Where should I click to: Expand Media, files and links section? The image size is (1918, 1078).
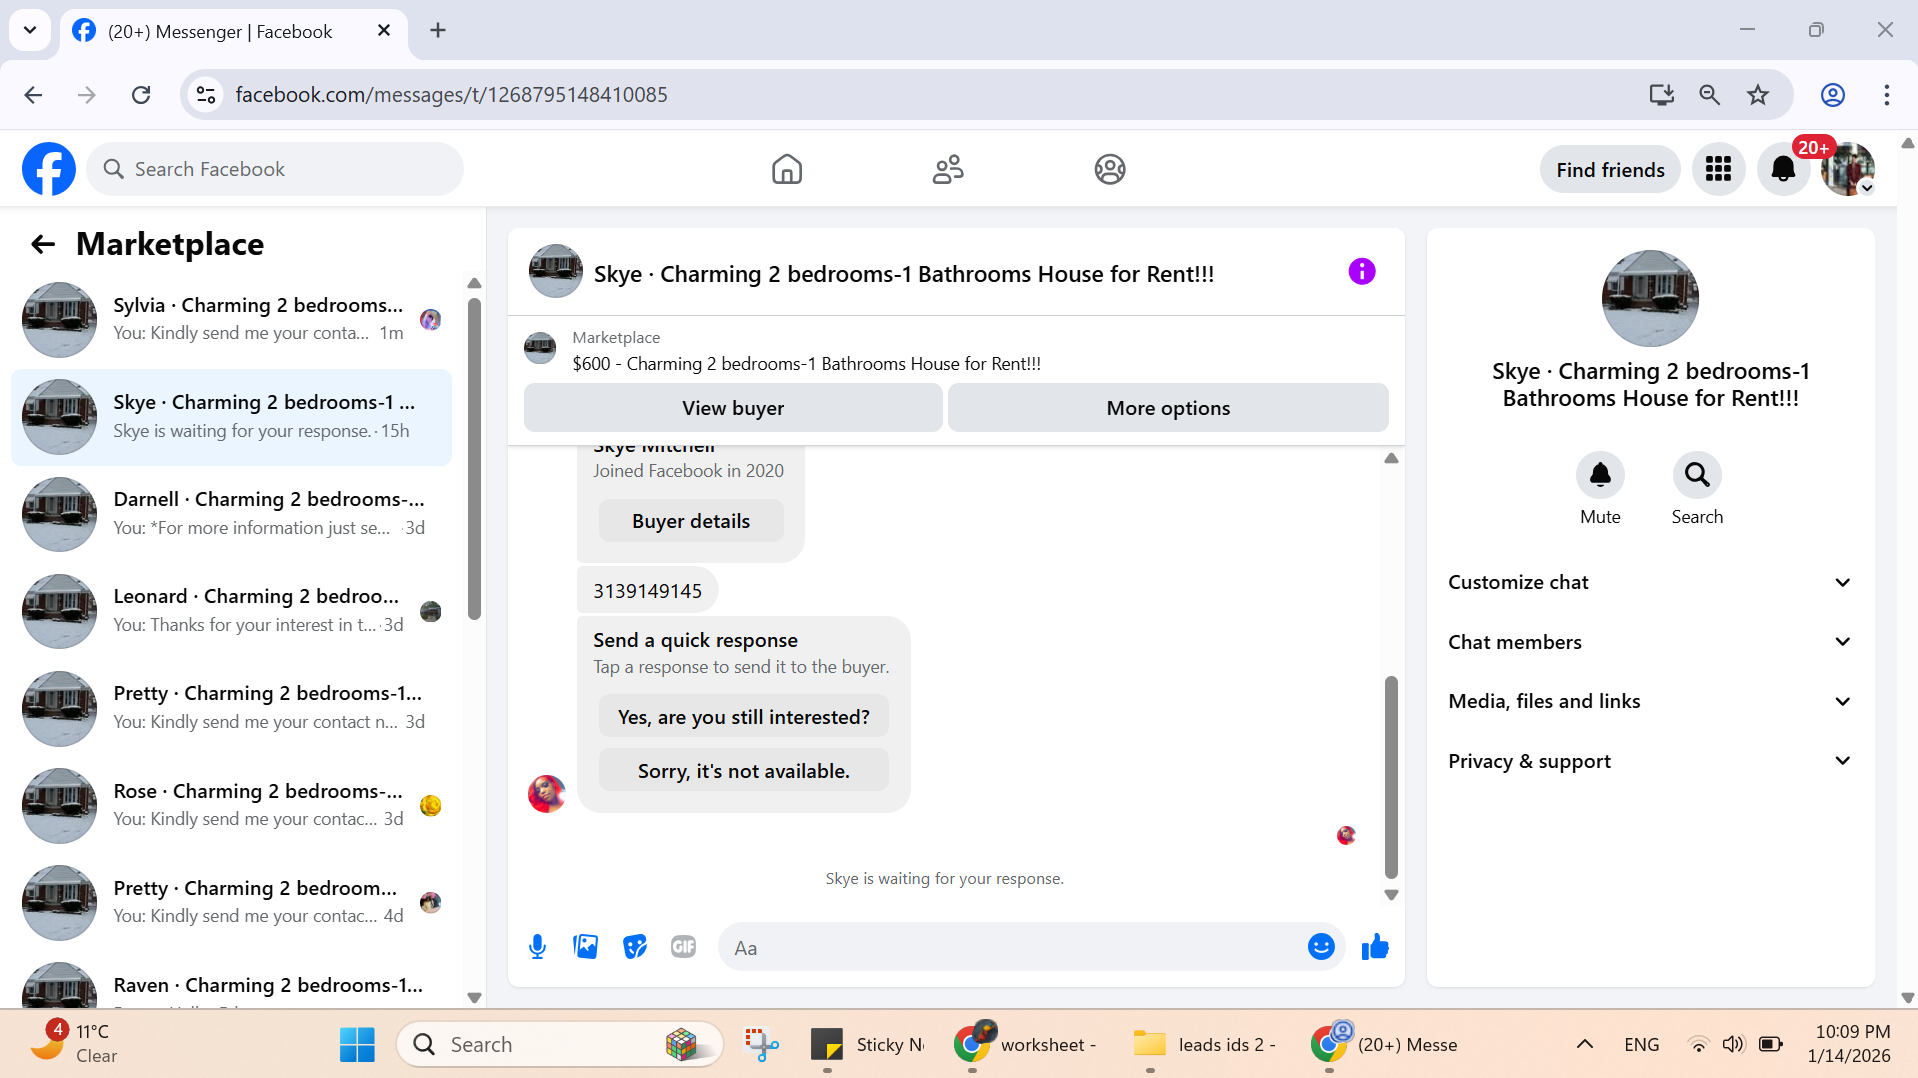click(x=1650, y=701)
